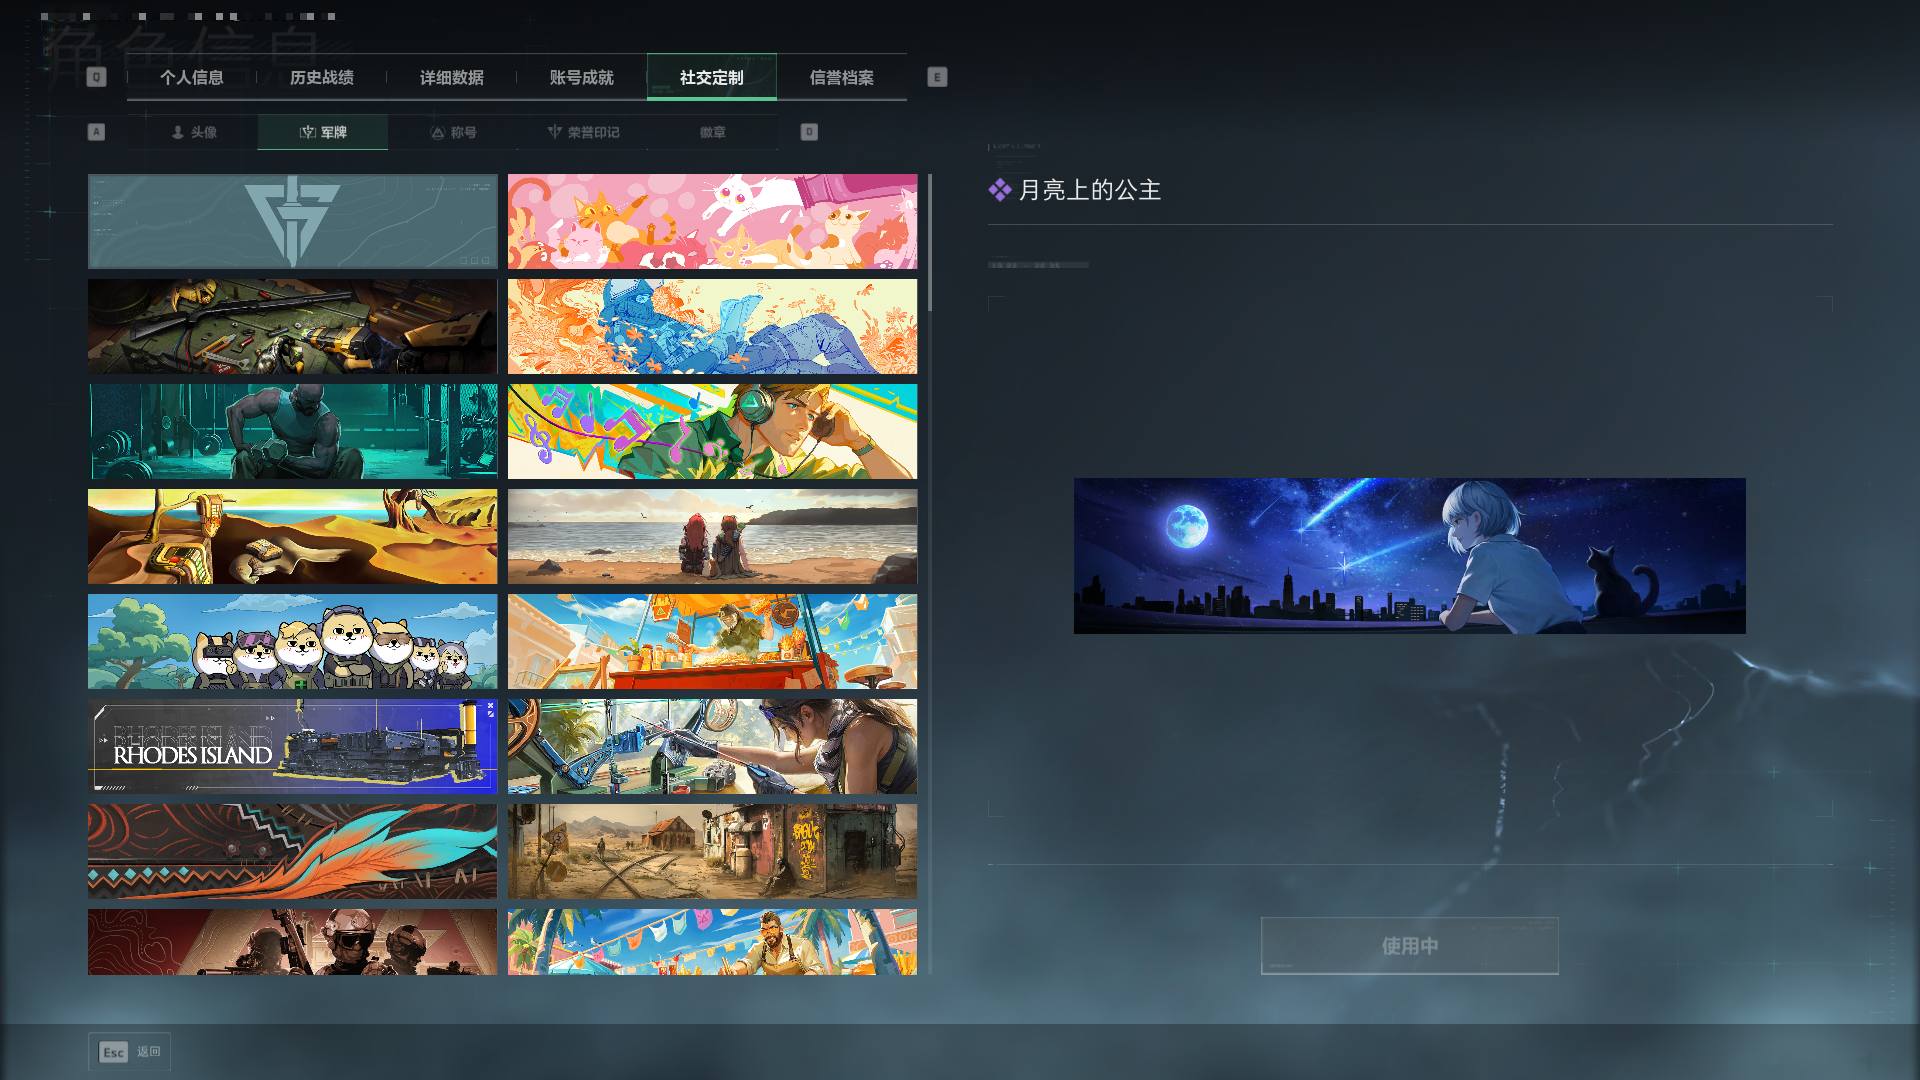The width and height of the screenshot is (1920, 1080).
Task: Choose the tropical bearded vendor dog tag
Action: click(x=712, y=942)
